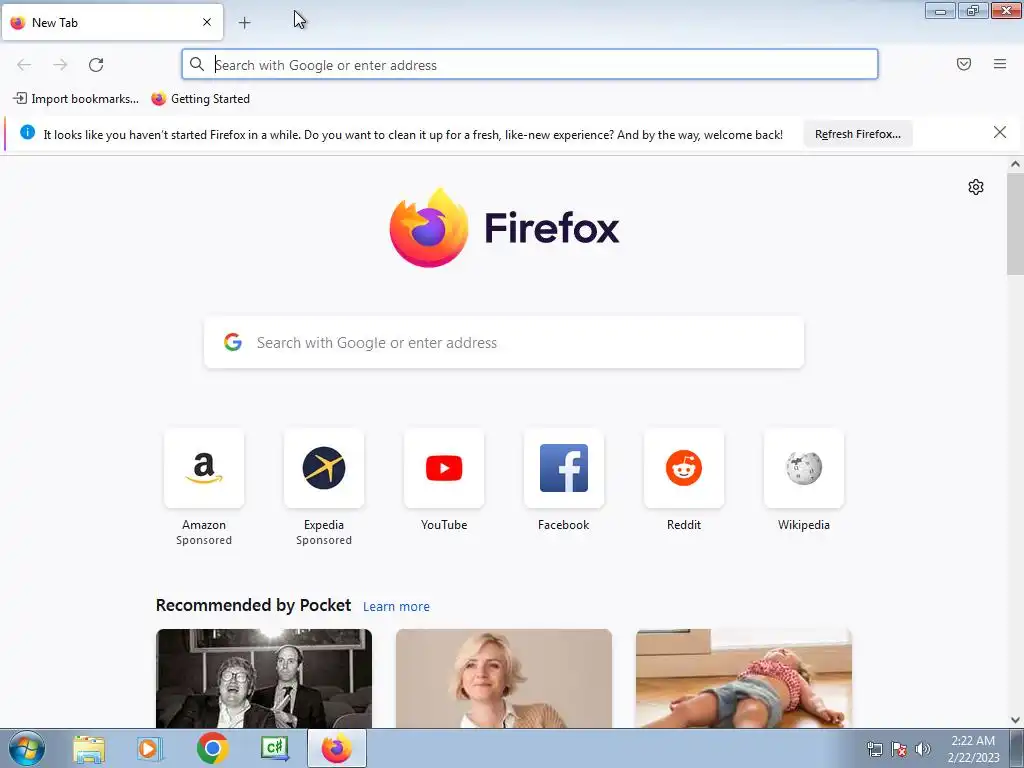Click the Sponsored label under Amazon
The width and height of the screenshot is (1024, 768).
coord(204,540)
